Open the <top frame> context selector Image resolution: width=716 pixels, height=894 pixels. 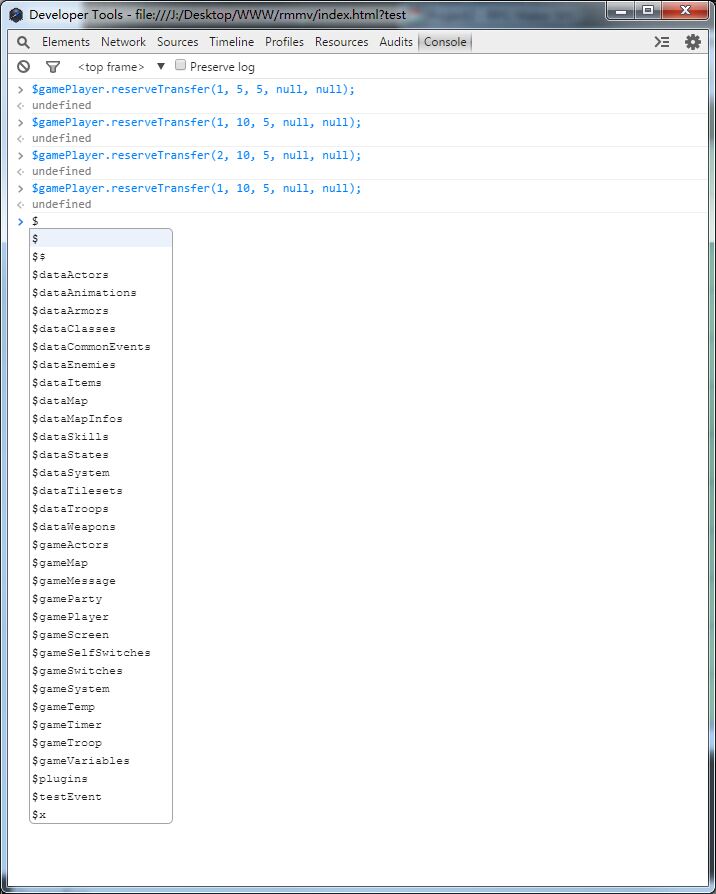point(111,67)
